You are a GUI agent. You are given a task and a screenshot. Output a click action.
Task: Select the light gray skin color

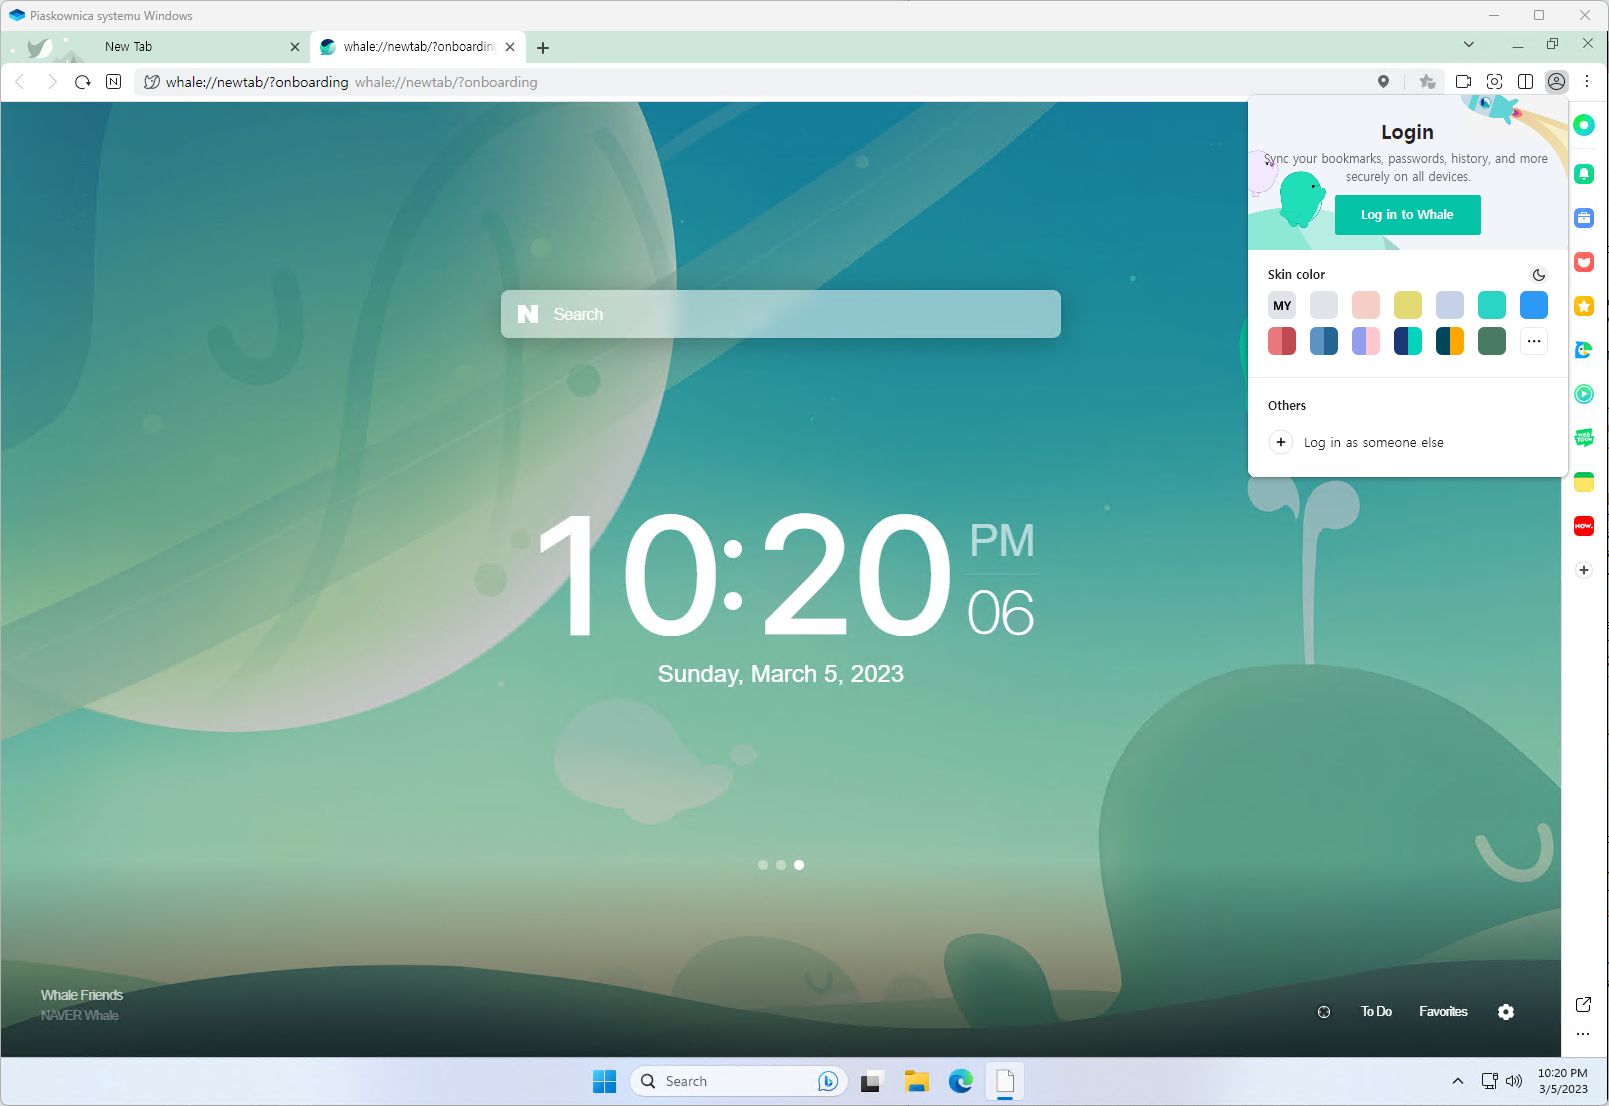pos(1324,305)
